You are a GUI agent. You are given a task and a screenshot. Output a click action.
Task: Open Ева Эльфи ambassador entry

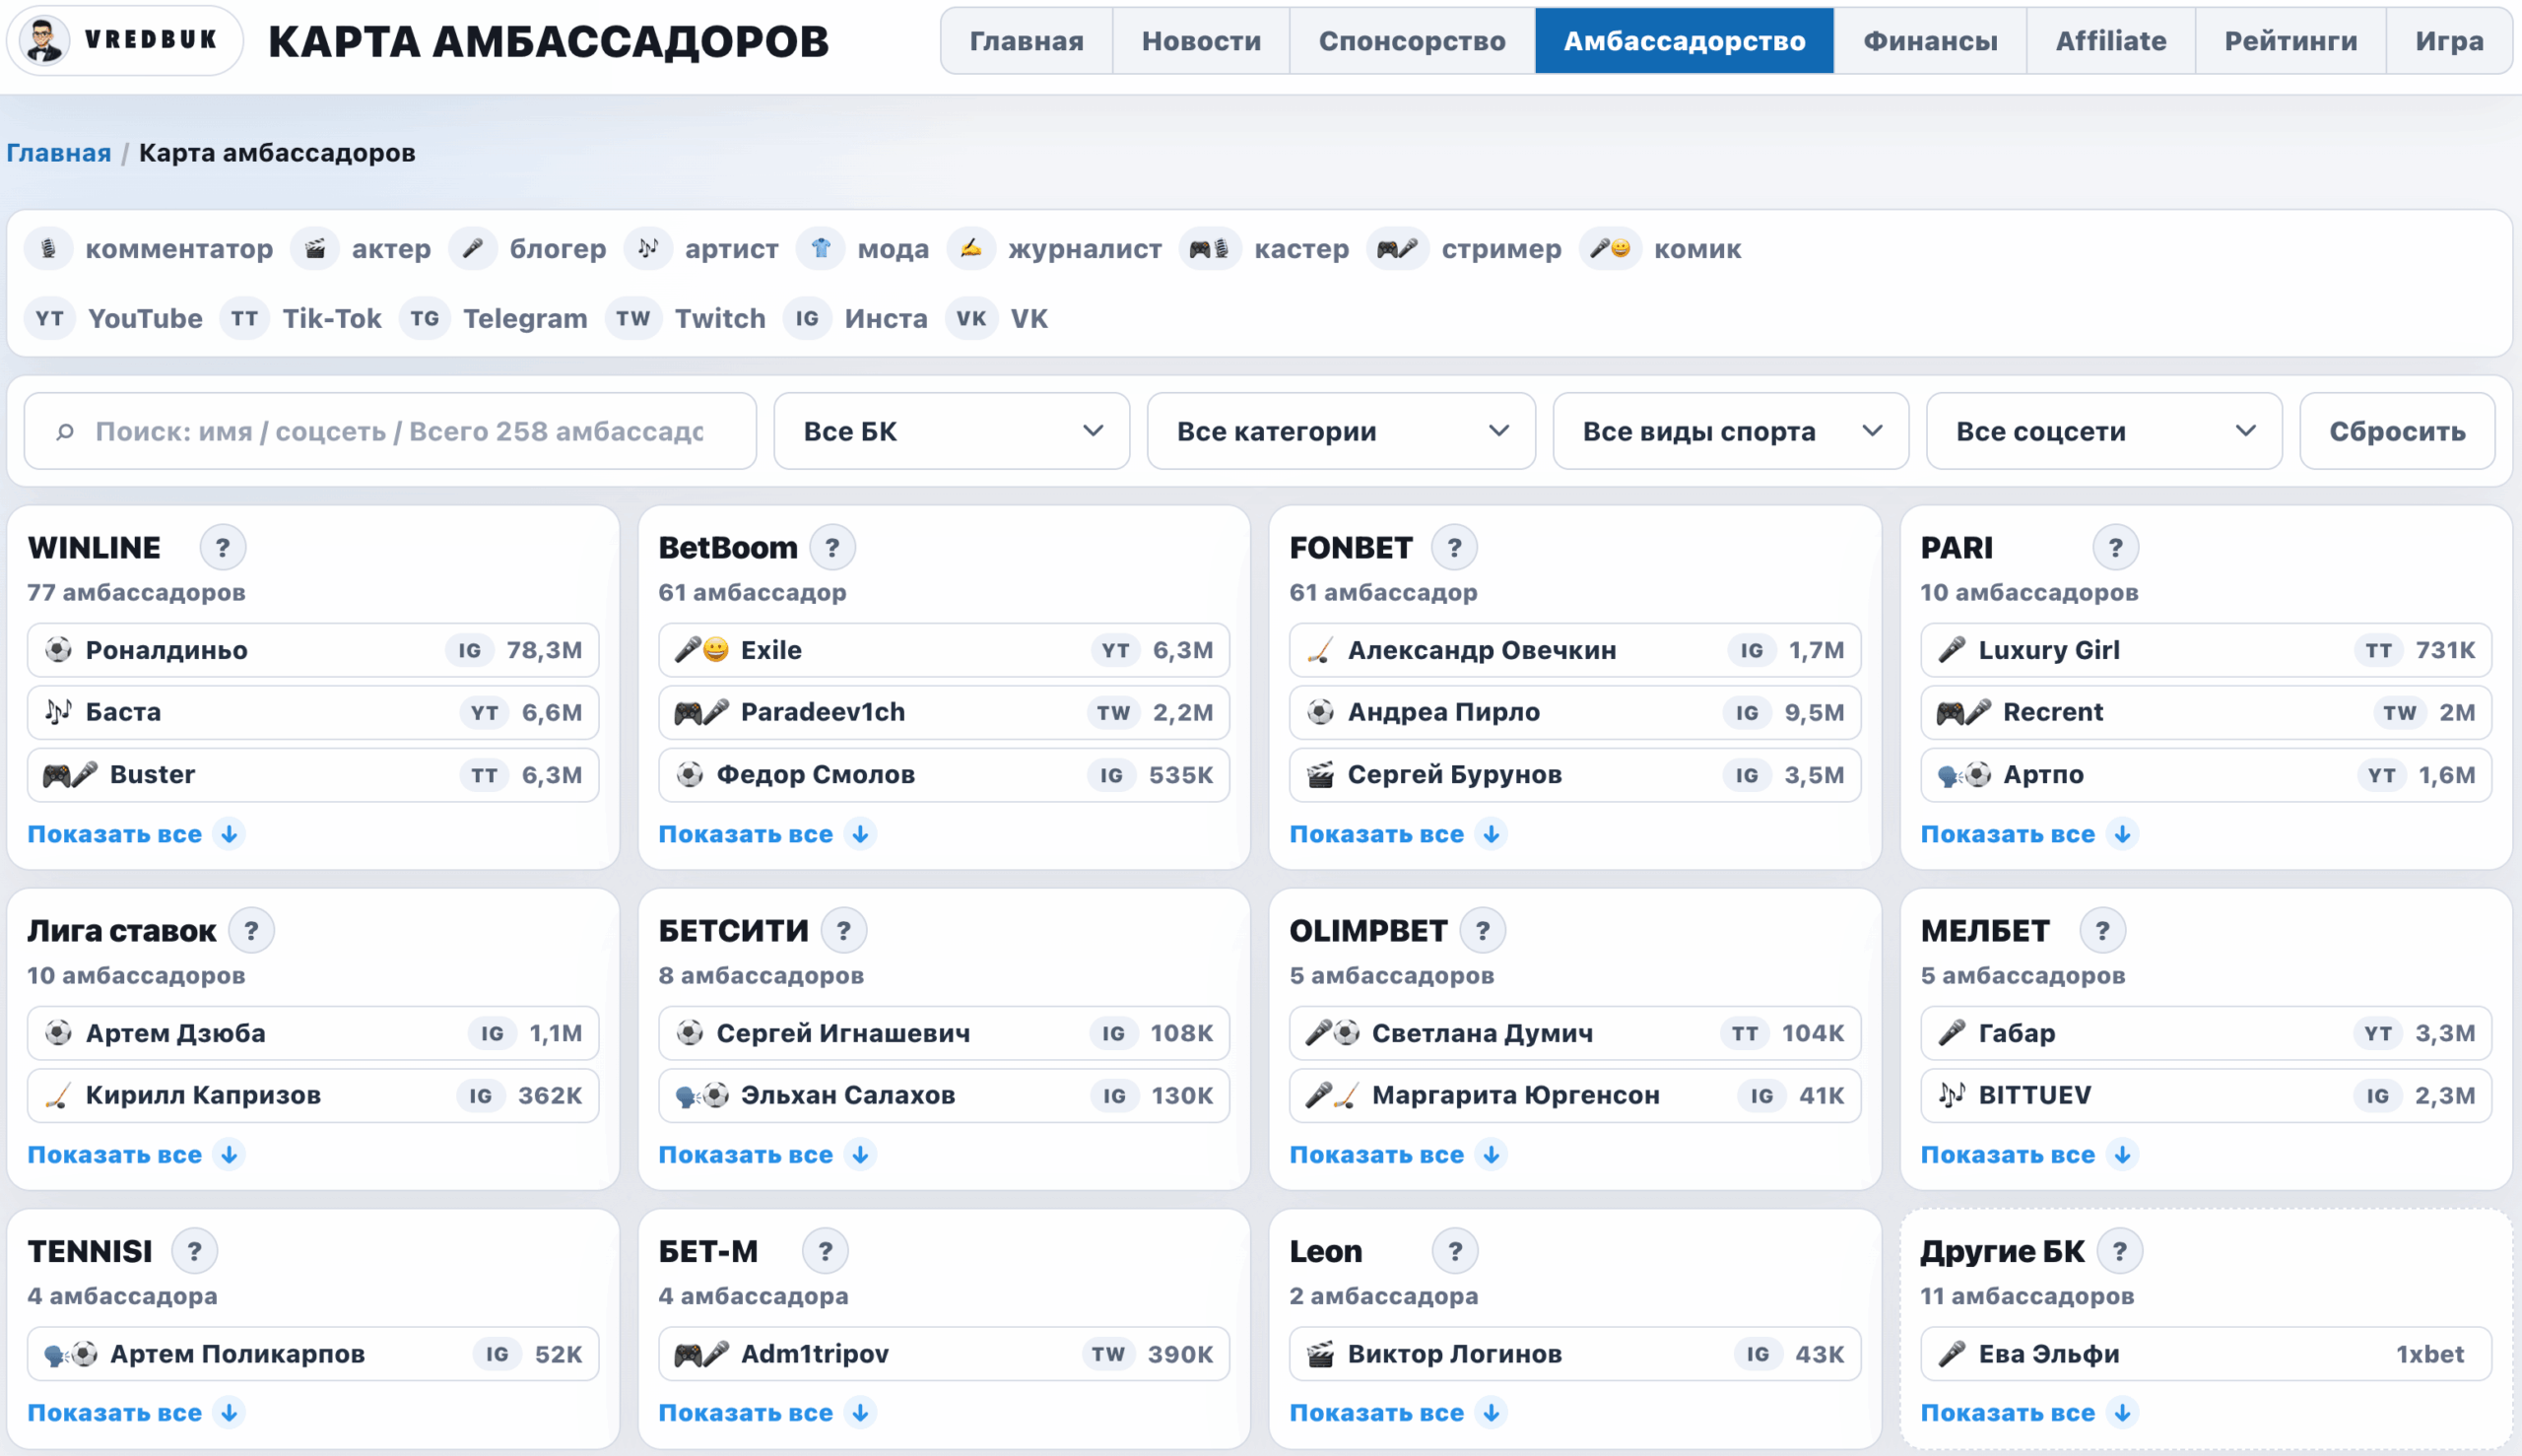point(2206,1354)
